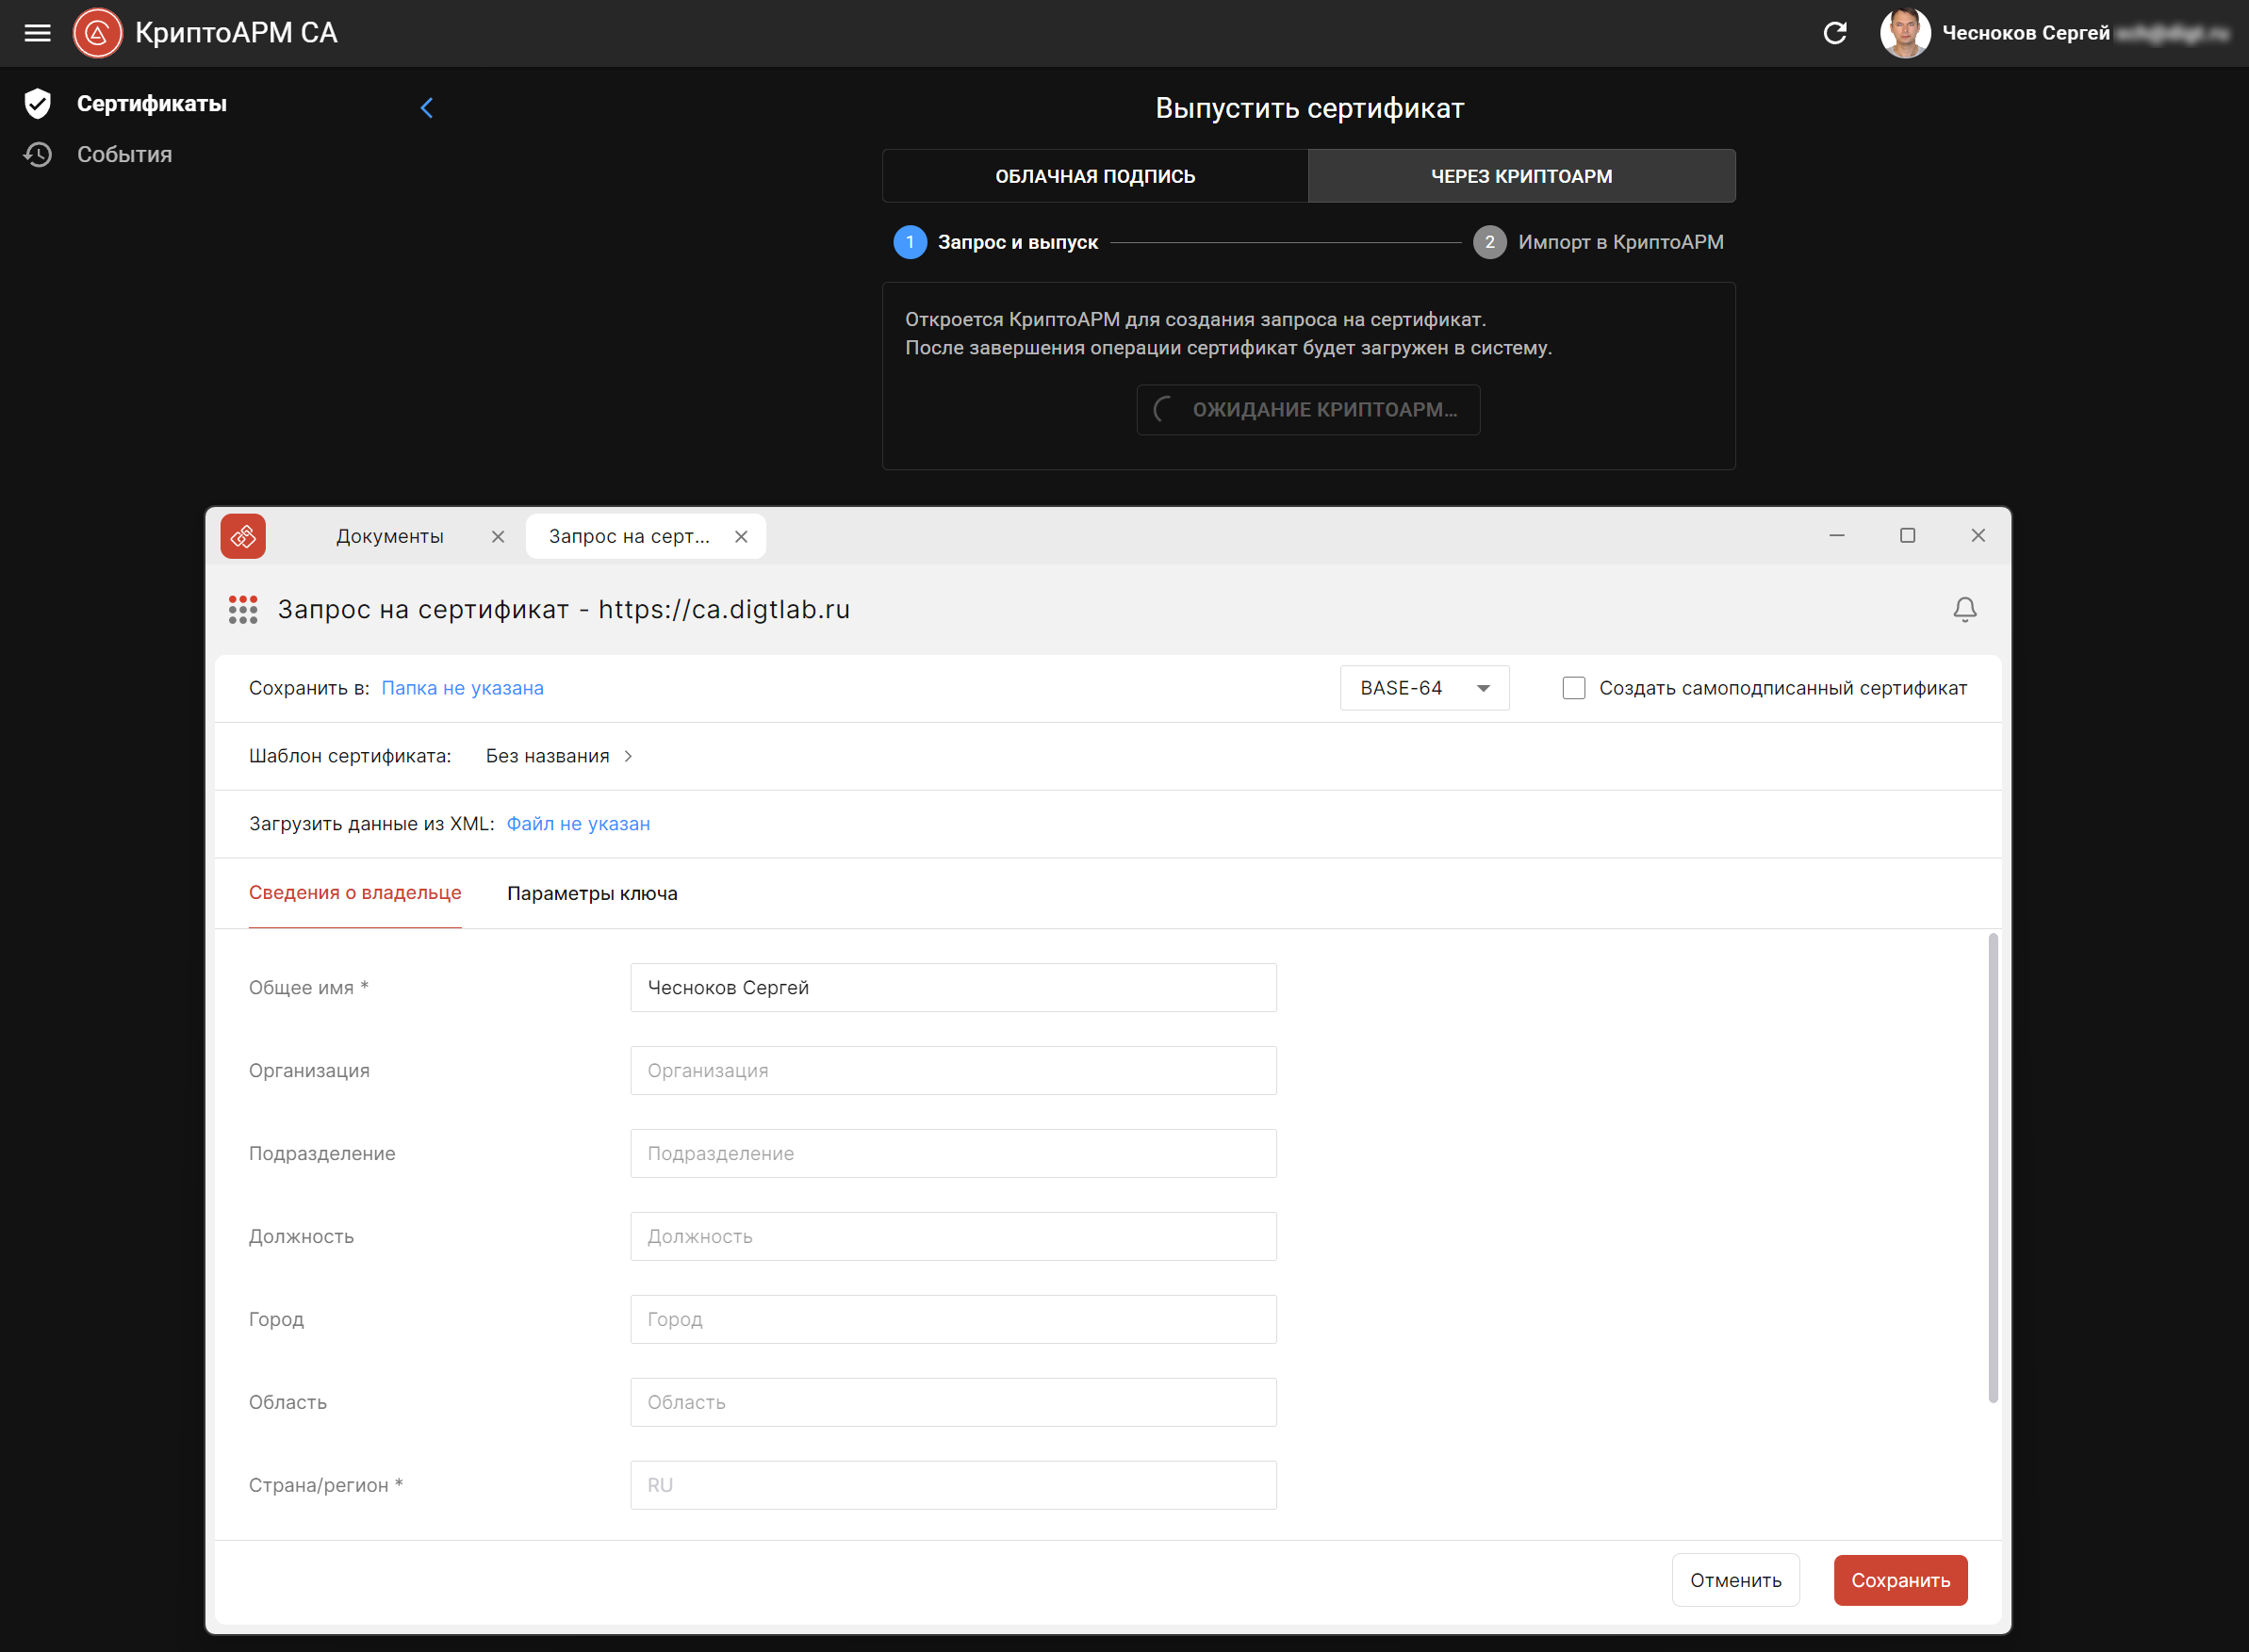
Task: Close the Документы tab
Action: (x=498, y=537)
